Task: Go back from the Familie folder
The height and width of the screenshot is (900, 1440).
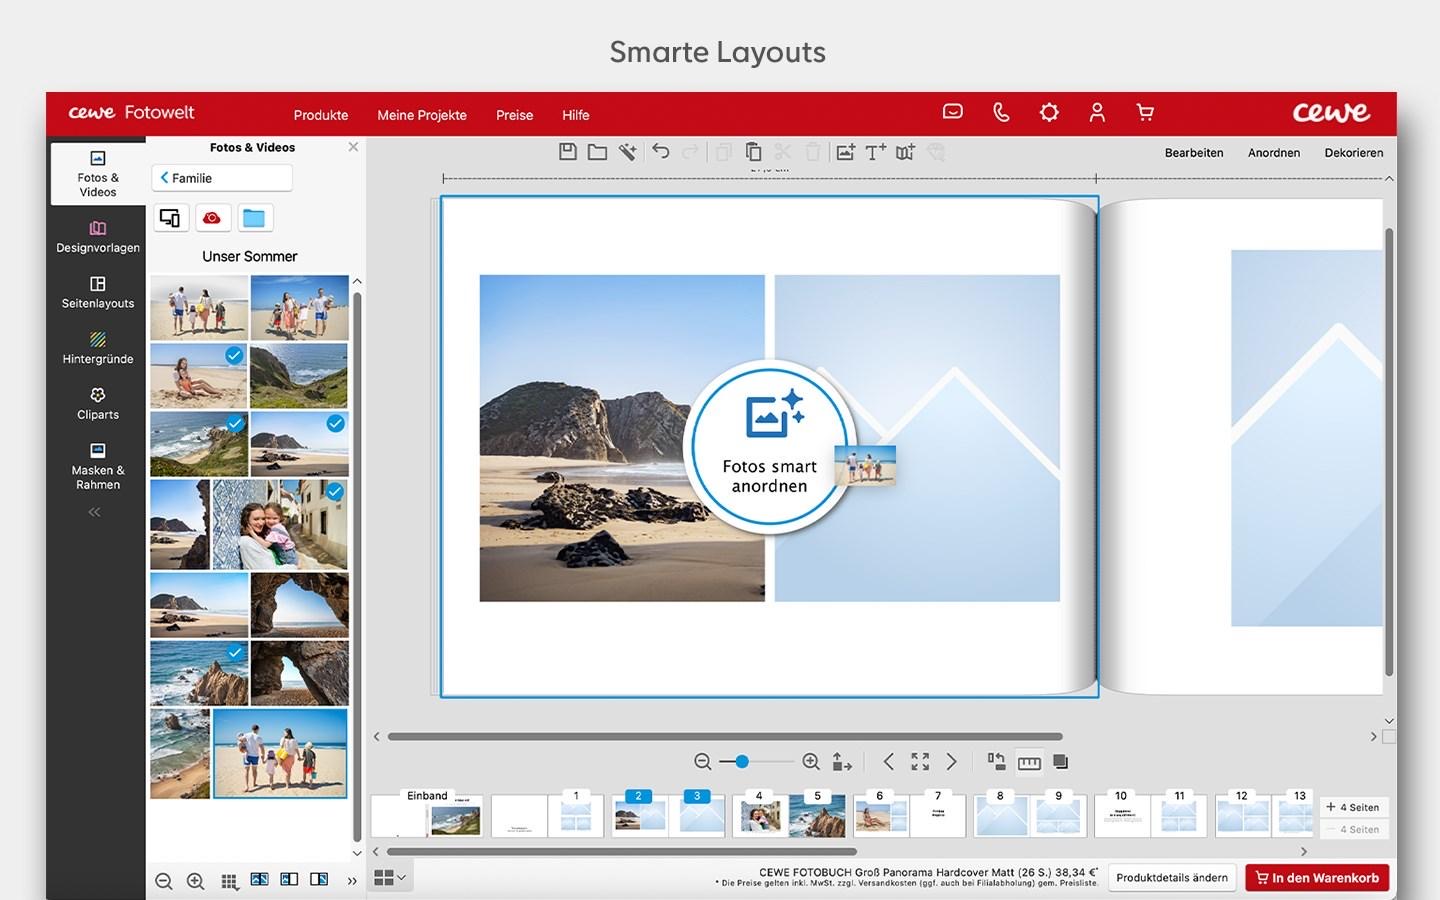Action: tap(222, 178)
